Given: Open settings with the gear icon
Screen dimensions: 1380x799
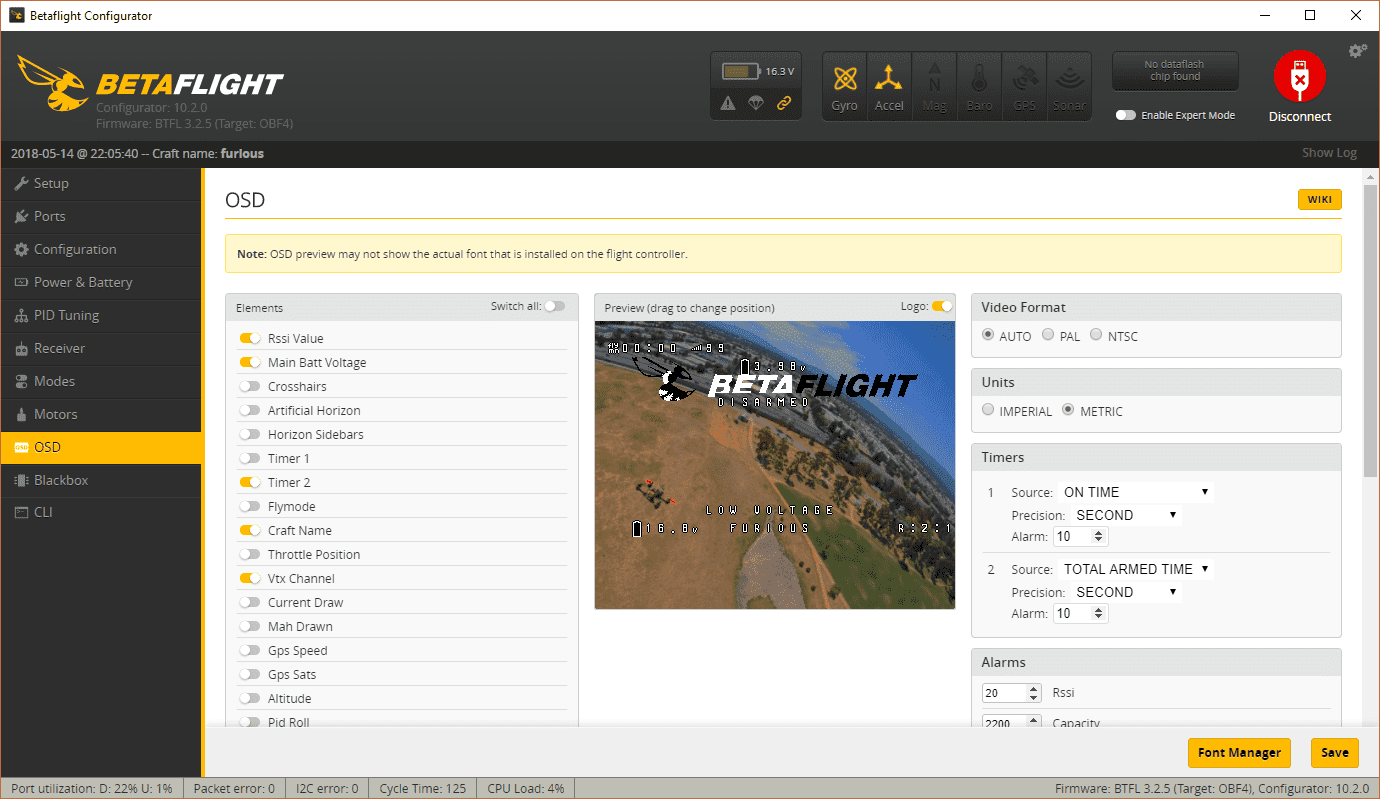Looking at the screenshot, I should click(1357, 50).
